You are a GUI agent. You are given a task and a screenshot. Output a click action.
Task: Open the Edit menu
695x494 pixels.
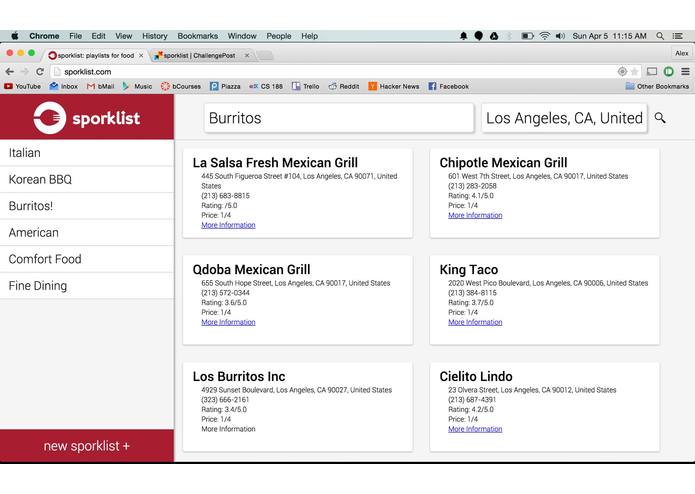coord(98,36)
